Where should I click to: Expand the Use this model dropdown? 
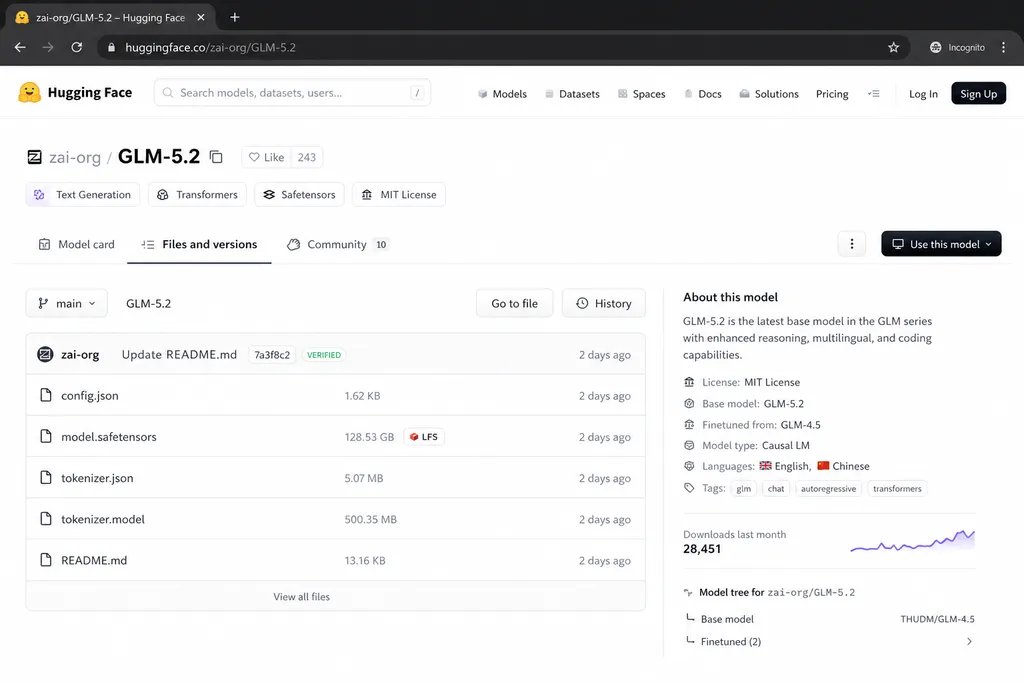[x=941, y=244]
